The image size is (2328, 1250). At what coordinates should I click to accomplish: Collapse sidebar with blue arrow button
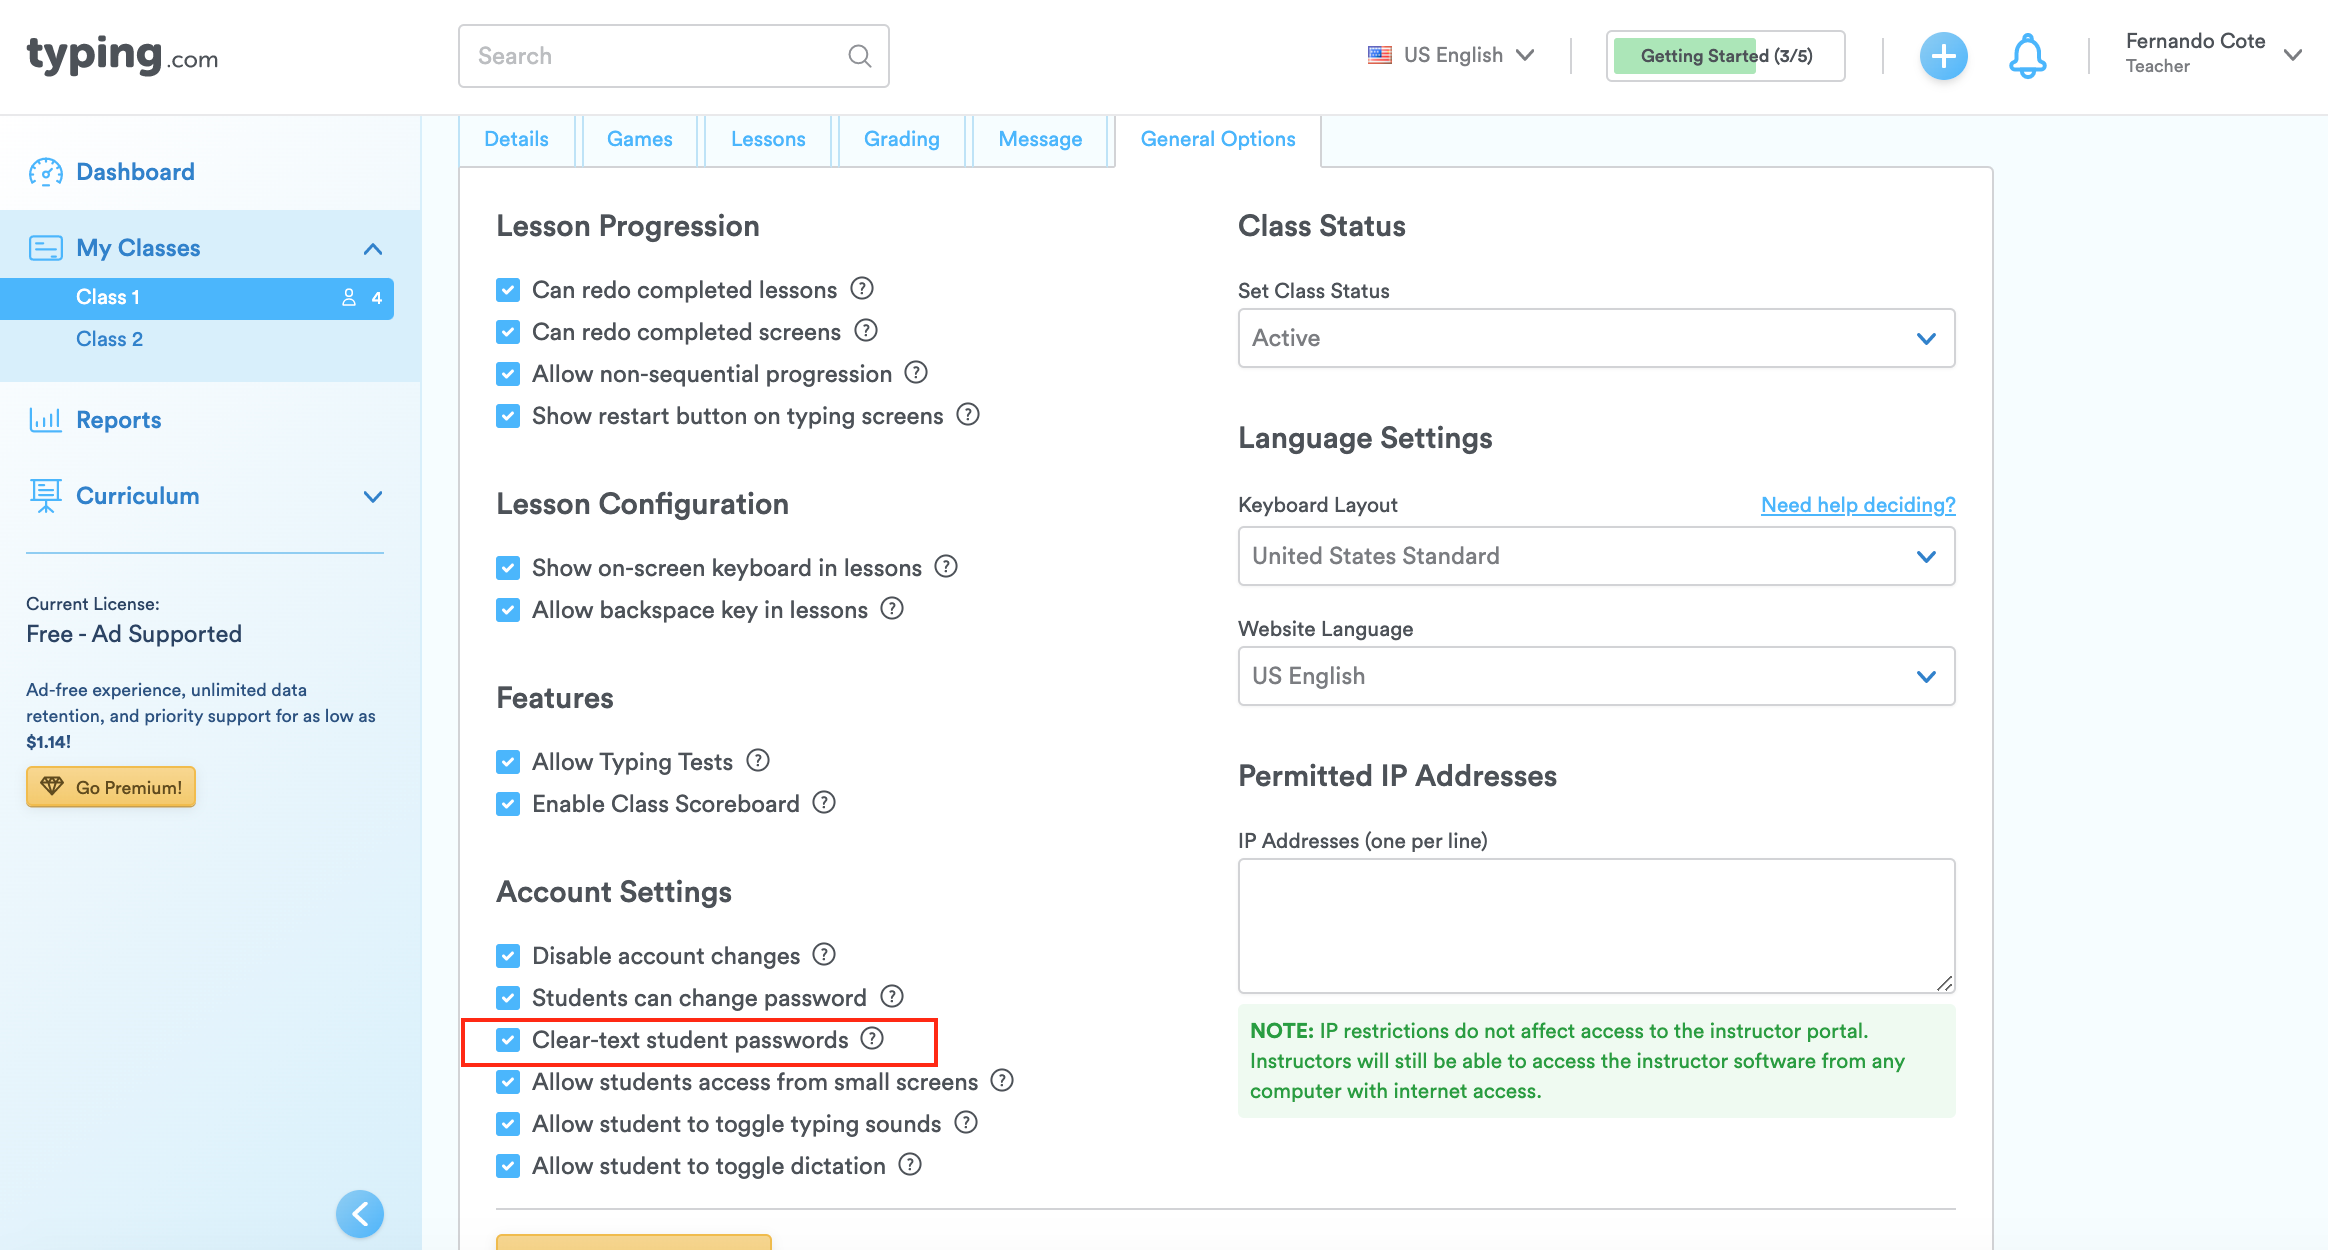click(360, 1213)
